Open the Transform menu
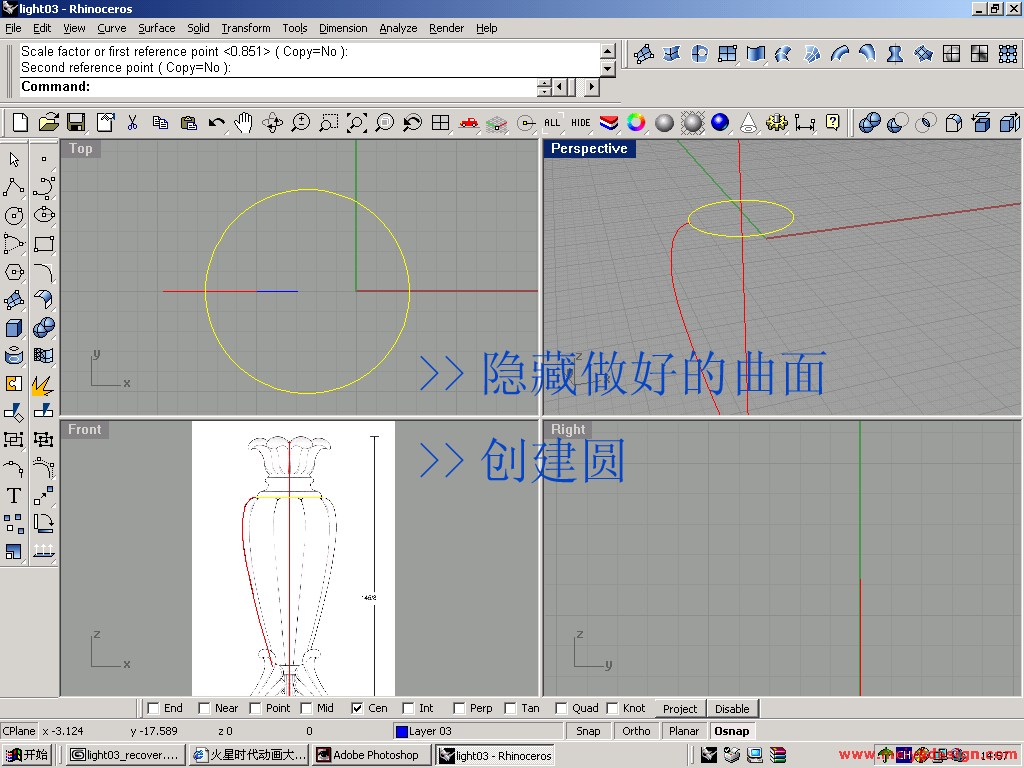Screen dimensions: 1024x768 pyautogui.click(x=245, y=28)
